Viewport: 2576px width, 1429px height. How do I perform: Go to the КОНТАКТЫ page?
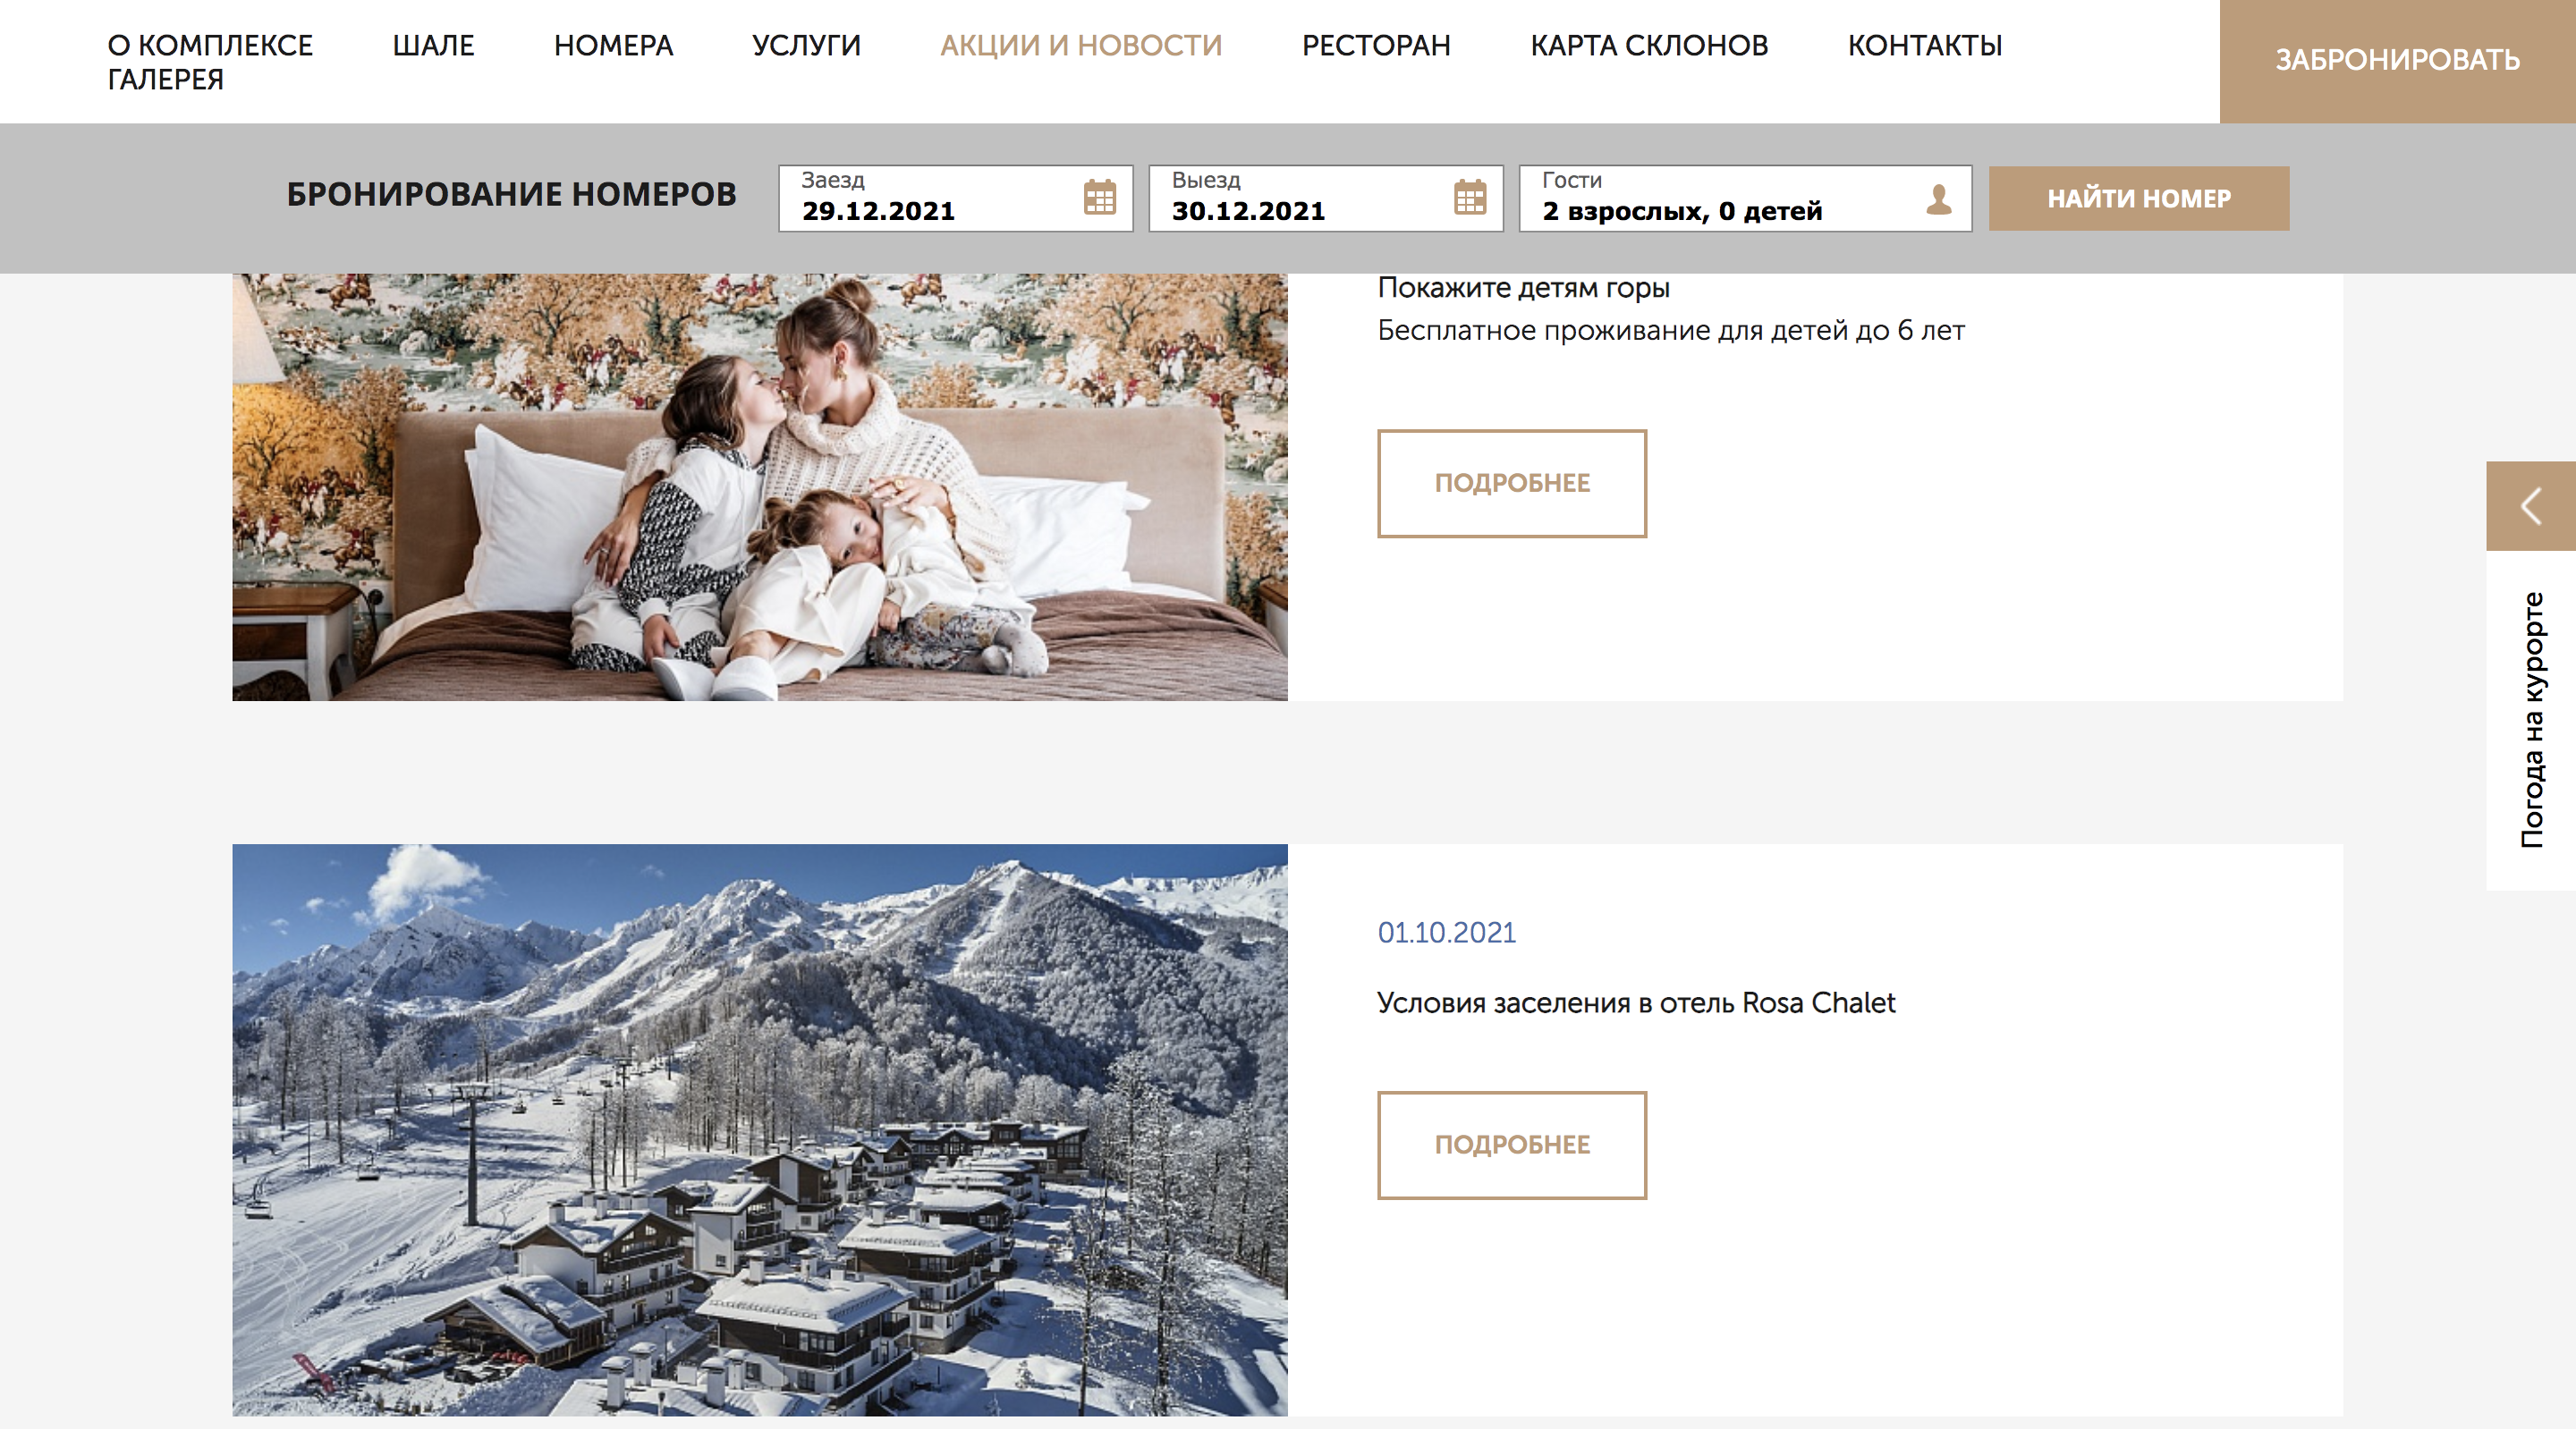coord(1924,45)
